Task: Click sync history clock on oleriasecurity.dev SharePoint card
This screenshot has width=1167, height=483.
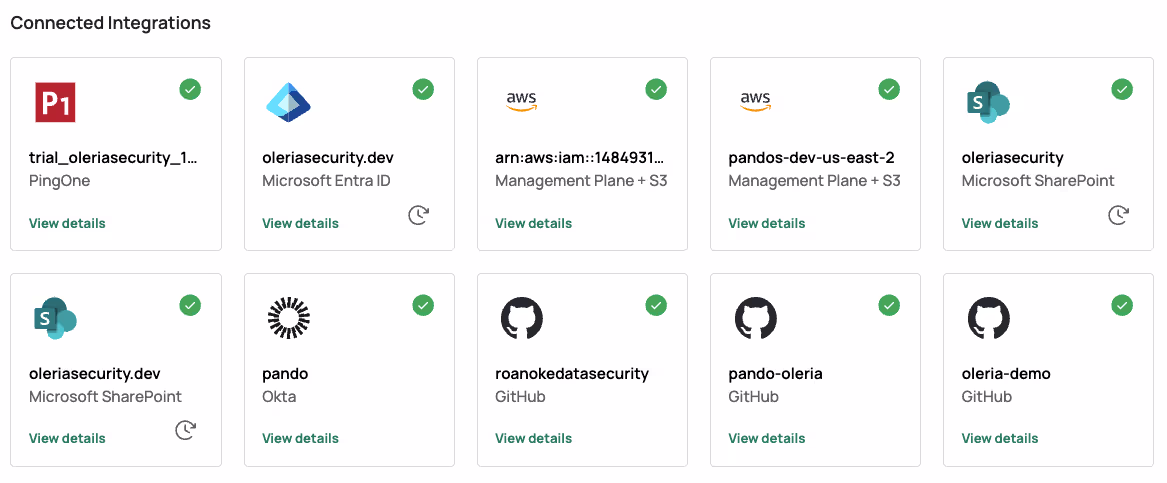Action: pyautogui.click(x=185, y=429)
